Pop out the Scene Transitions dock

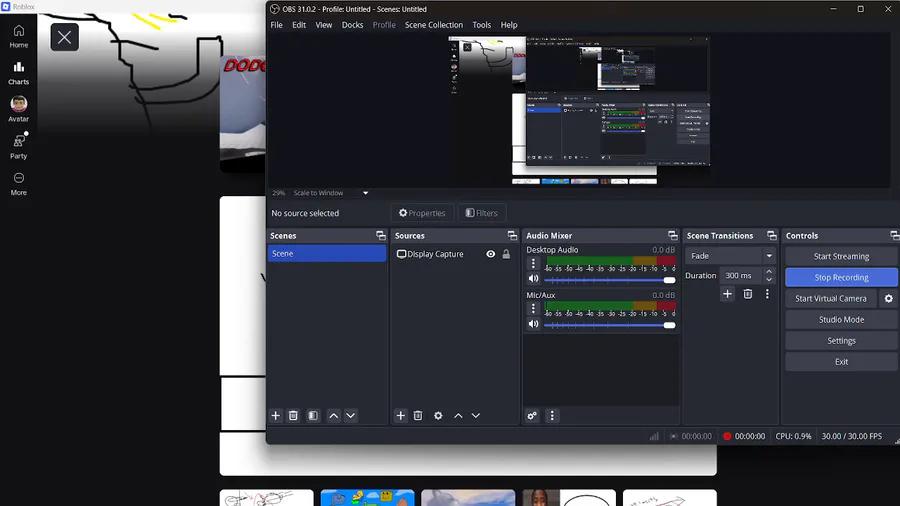(771, 235)
